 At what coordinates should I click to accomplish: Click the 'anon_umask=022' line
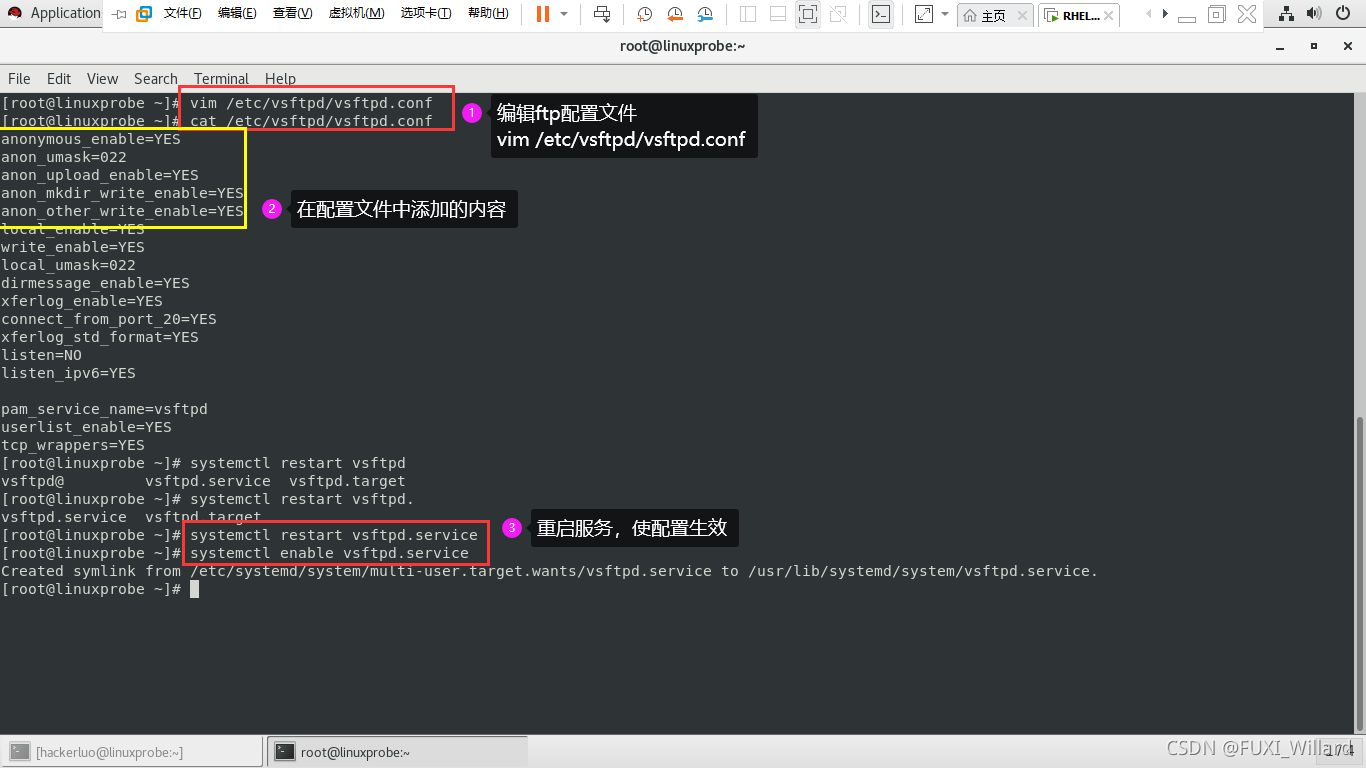coord(64,157)
